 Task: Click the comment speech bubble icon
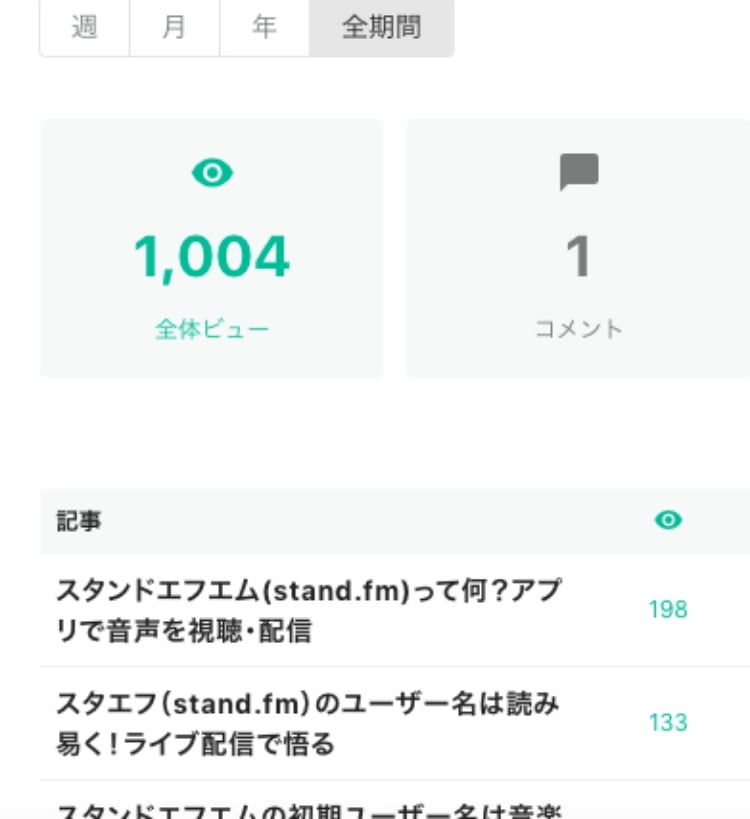tap(579, 173)
